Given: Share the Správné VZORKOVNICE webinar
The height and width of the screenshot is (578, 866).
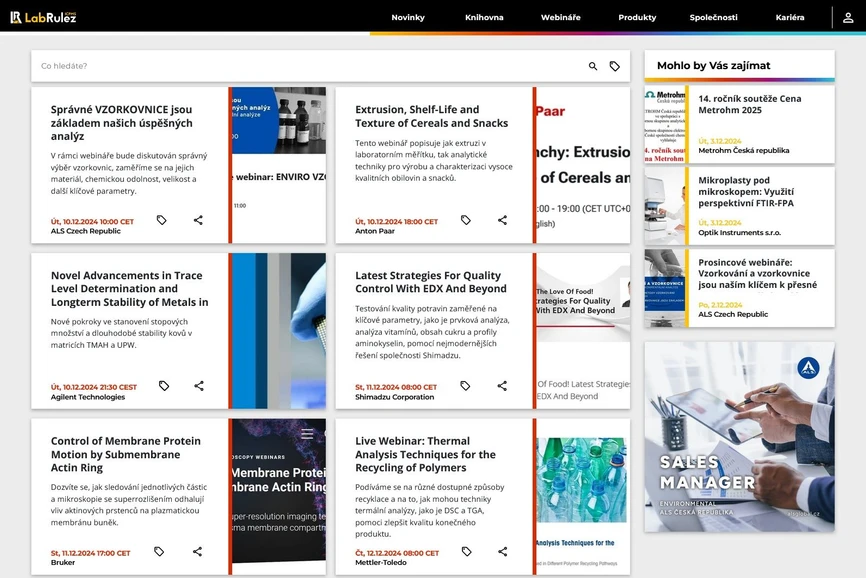Looking at the screenshot, I should (x=198, y=220).
